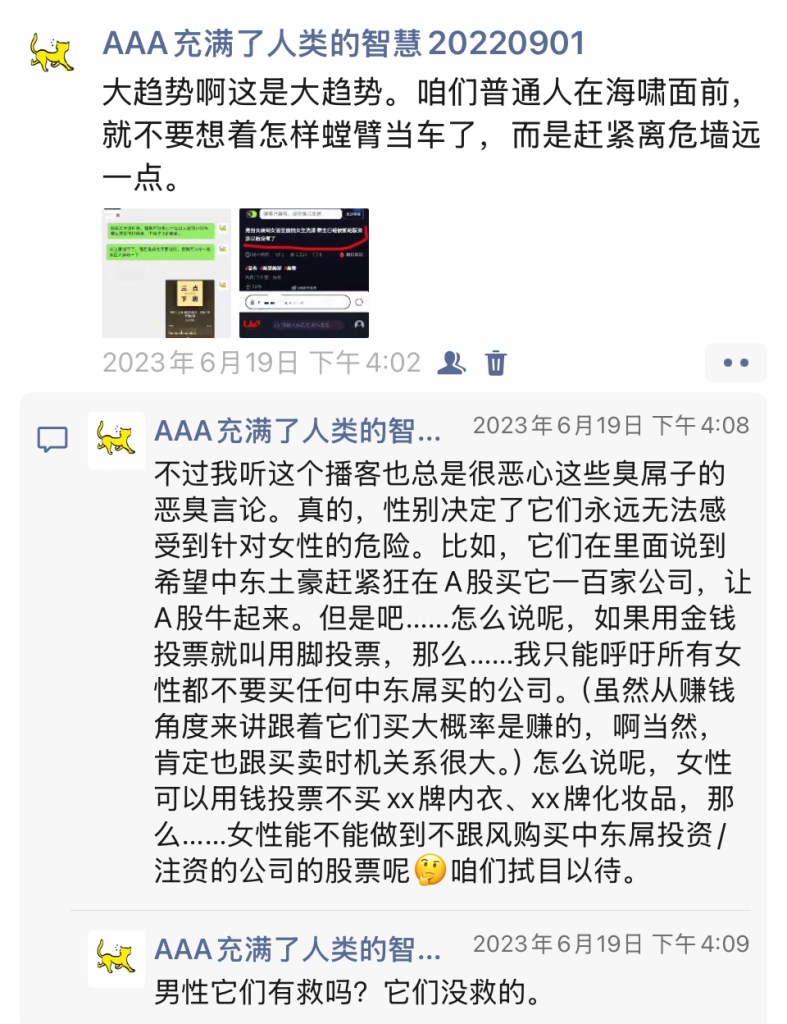View the green chat screenshot thumbnail
This screenshot has width=787, height=1024.
point(167,273)
